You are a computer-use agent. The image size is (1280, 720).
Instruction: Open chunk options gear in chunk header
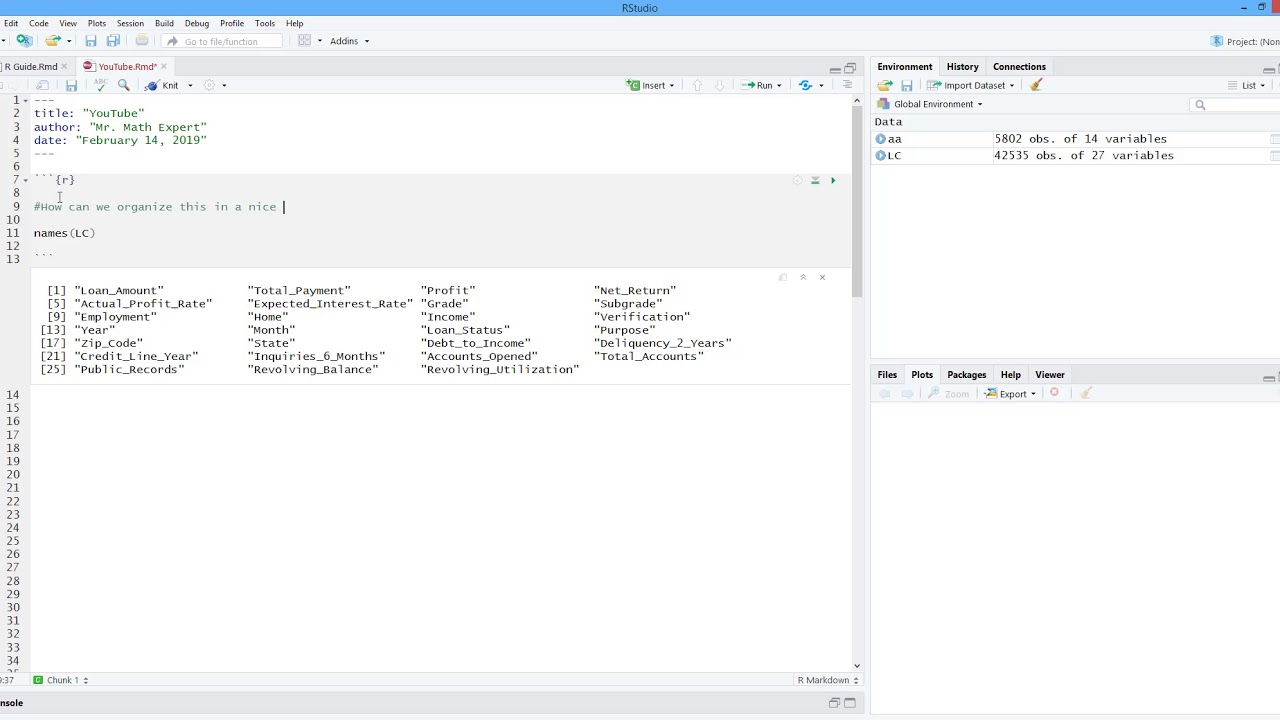pyautogui.click(x=797, y=181)
